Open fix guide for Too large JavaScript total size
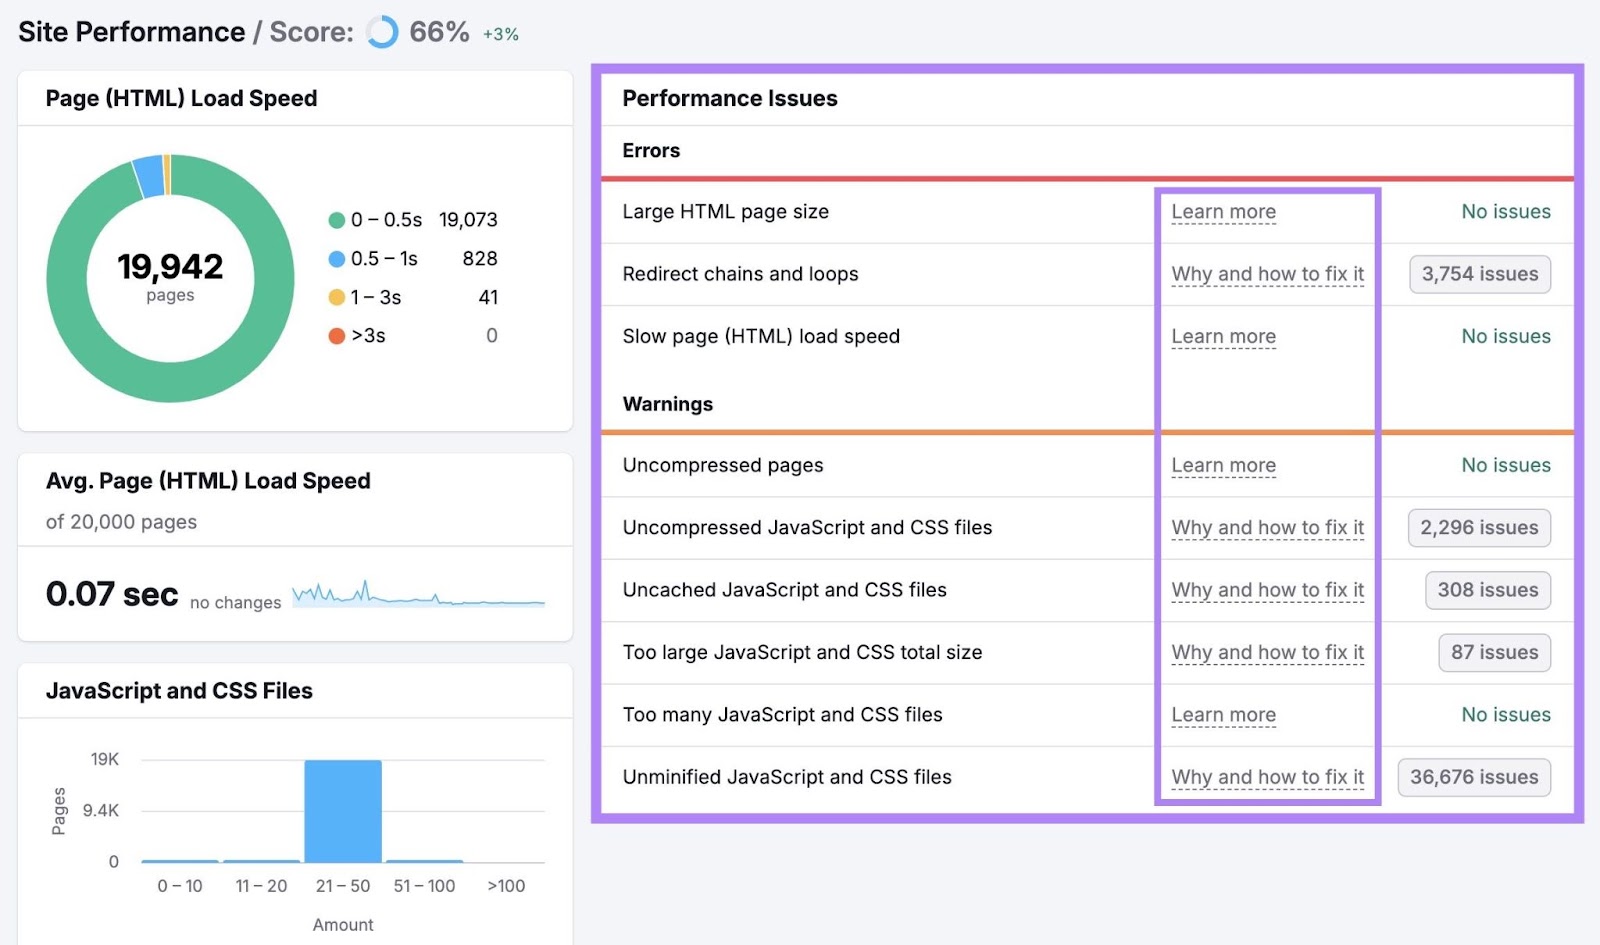This screenshot has height=945, width=1600. (x=1267, y=653)
